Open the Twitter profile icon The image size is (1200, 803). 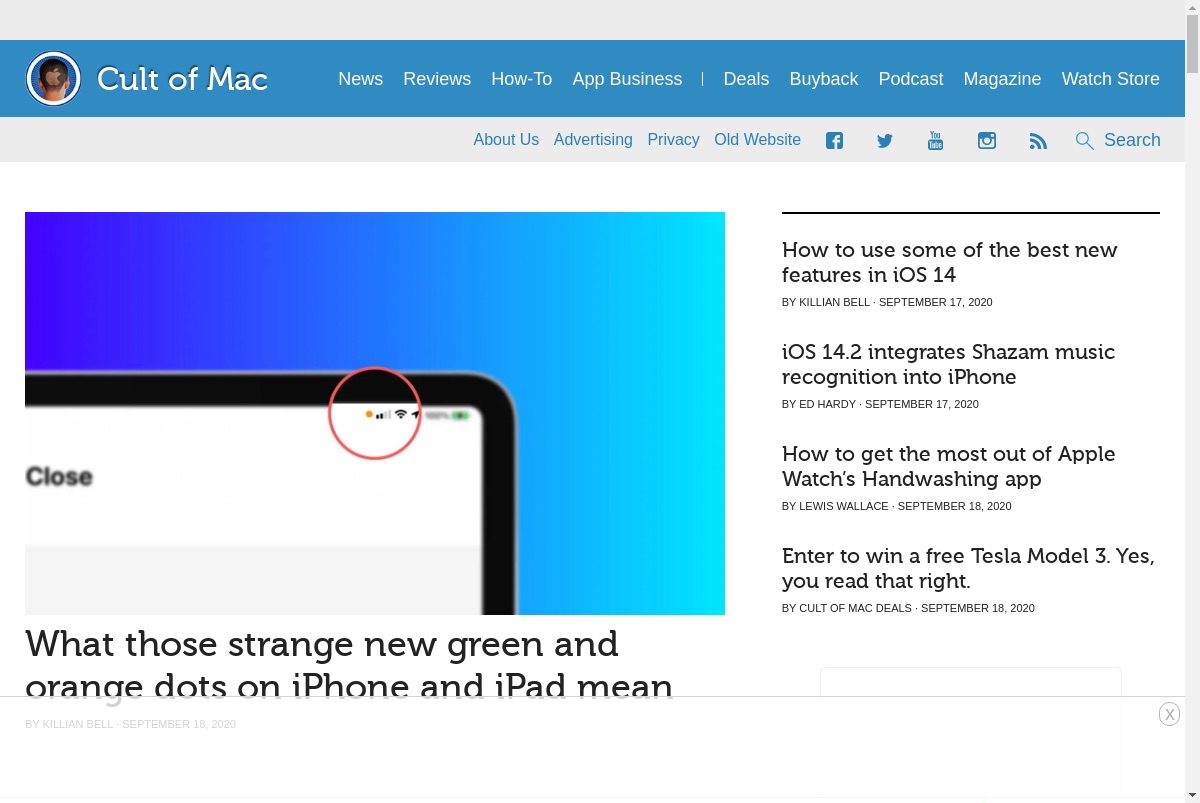pos(885,141)
